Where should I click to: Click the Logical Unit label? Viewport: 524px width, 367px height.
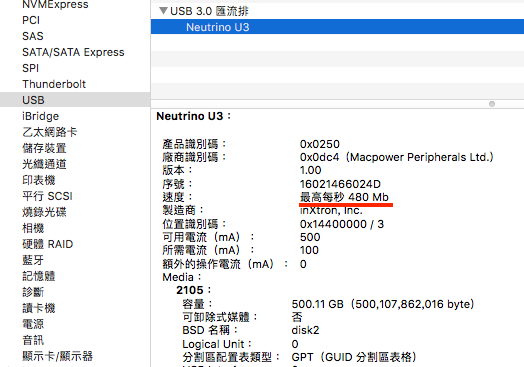pos(217,344)
